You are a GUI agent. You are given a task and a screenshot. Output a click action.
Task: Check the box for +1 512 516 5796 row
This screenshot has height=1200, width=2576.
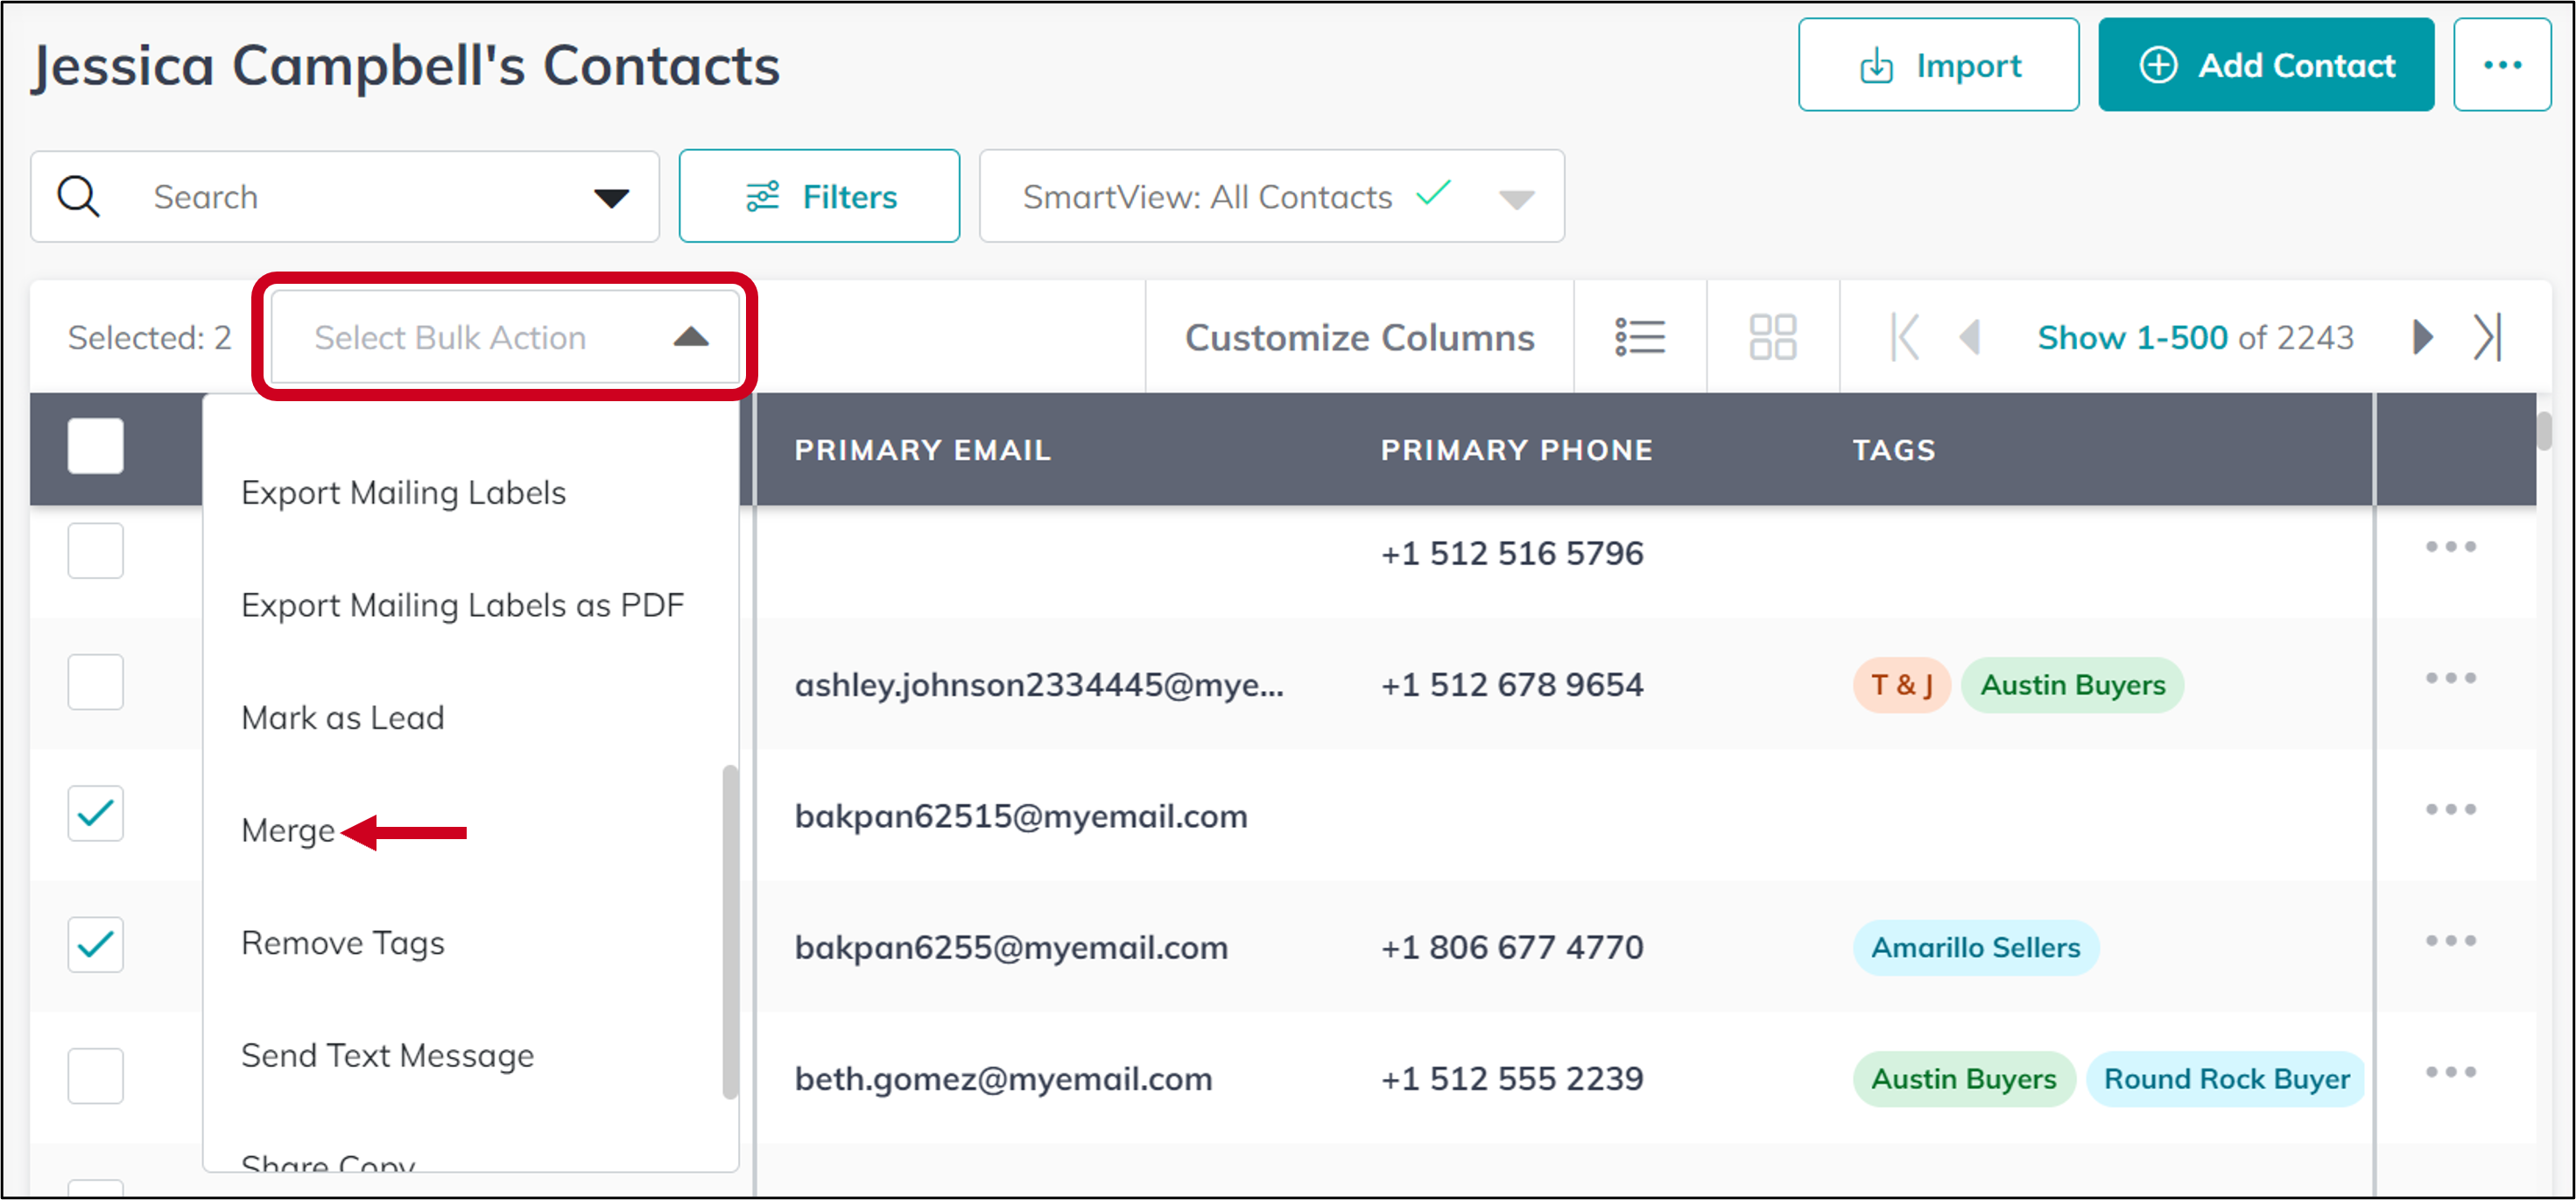(x=96, y=551)
